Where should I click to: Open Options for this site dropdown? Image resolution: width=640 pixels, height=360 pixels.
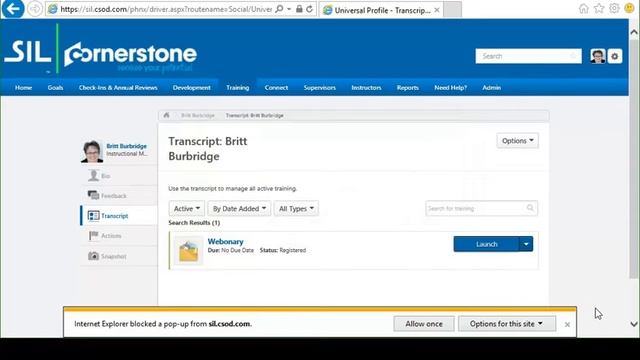pos(507,324)
